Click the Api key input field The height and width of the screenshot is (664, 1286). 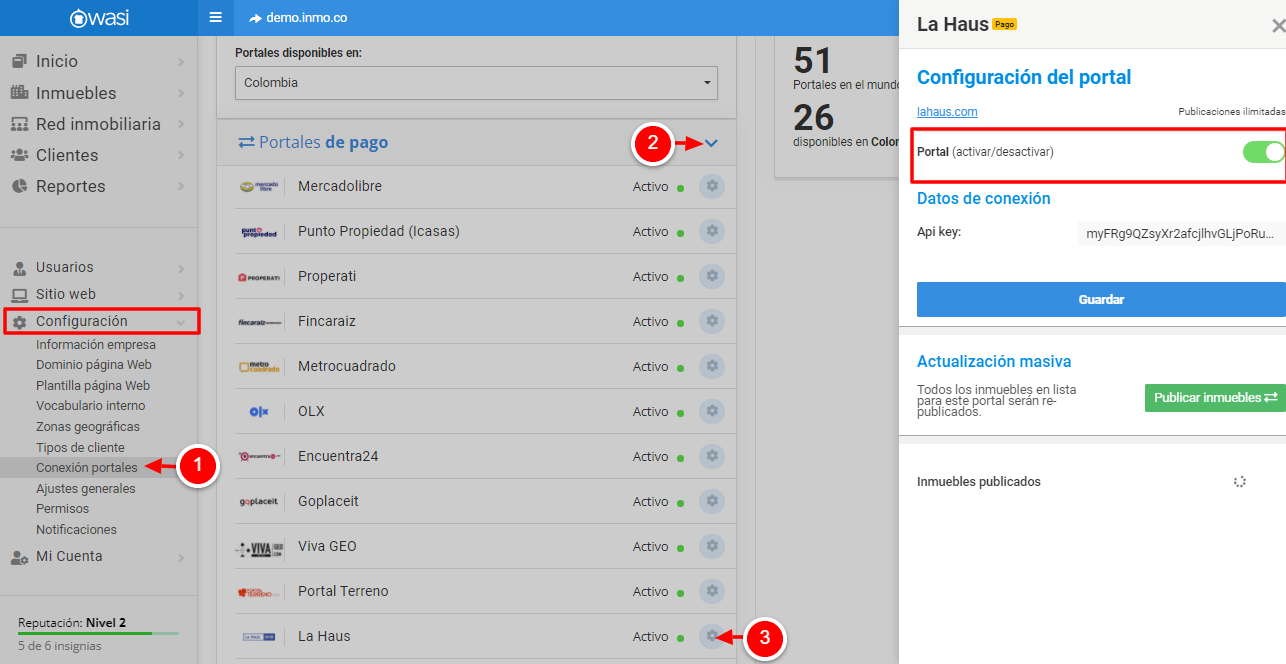click(1180, 233)
